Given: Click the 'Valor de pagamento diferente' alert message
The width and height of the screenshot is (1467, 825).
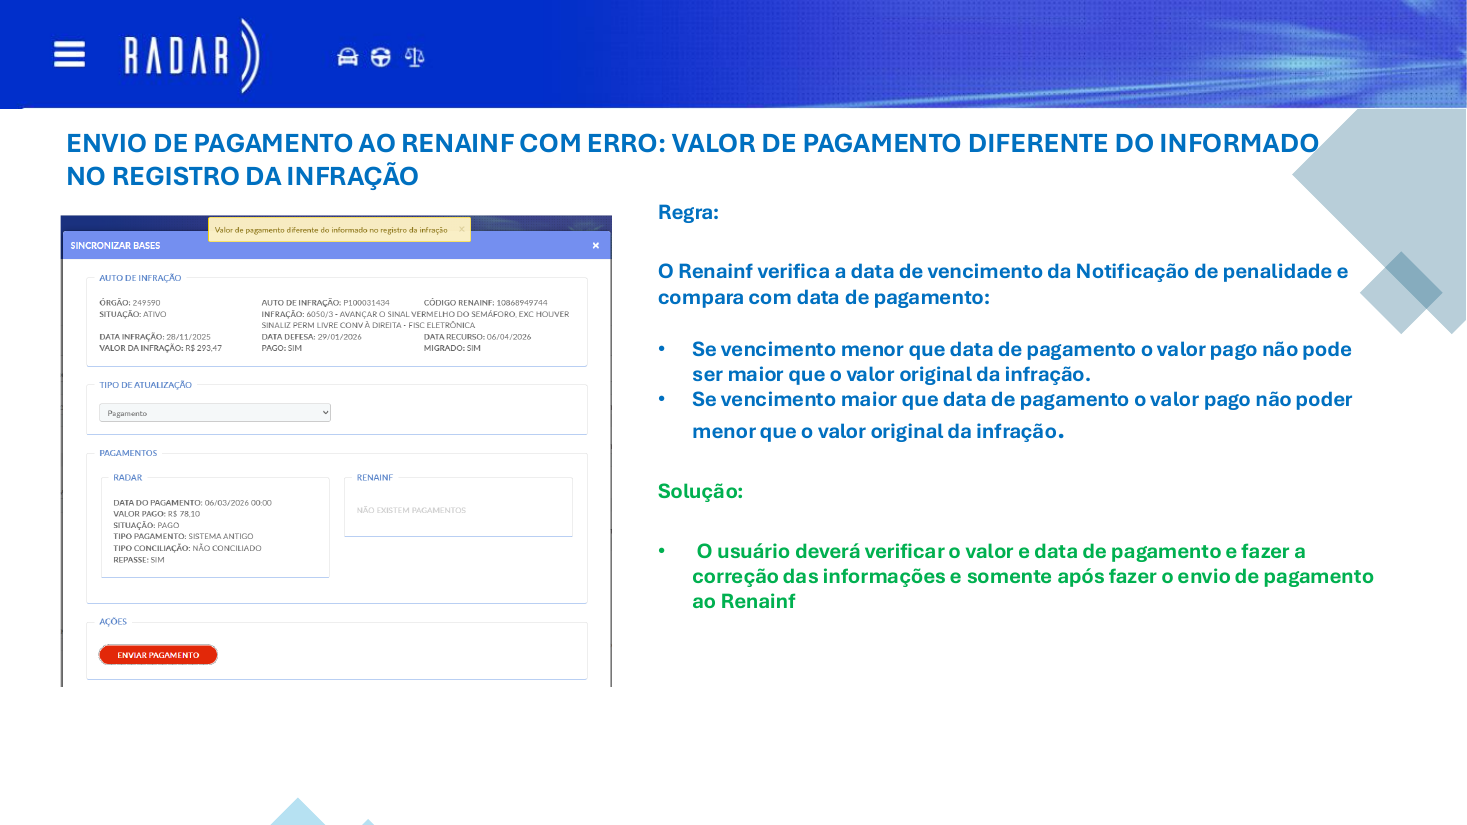Looking at the screenshot, I should (331, 230).
